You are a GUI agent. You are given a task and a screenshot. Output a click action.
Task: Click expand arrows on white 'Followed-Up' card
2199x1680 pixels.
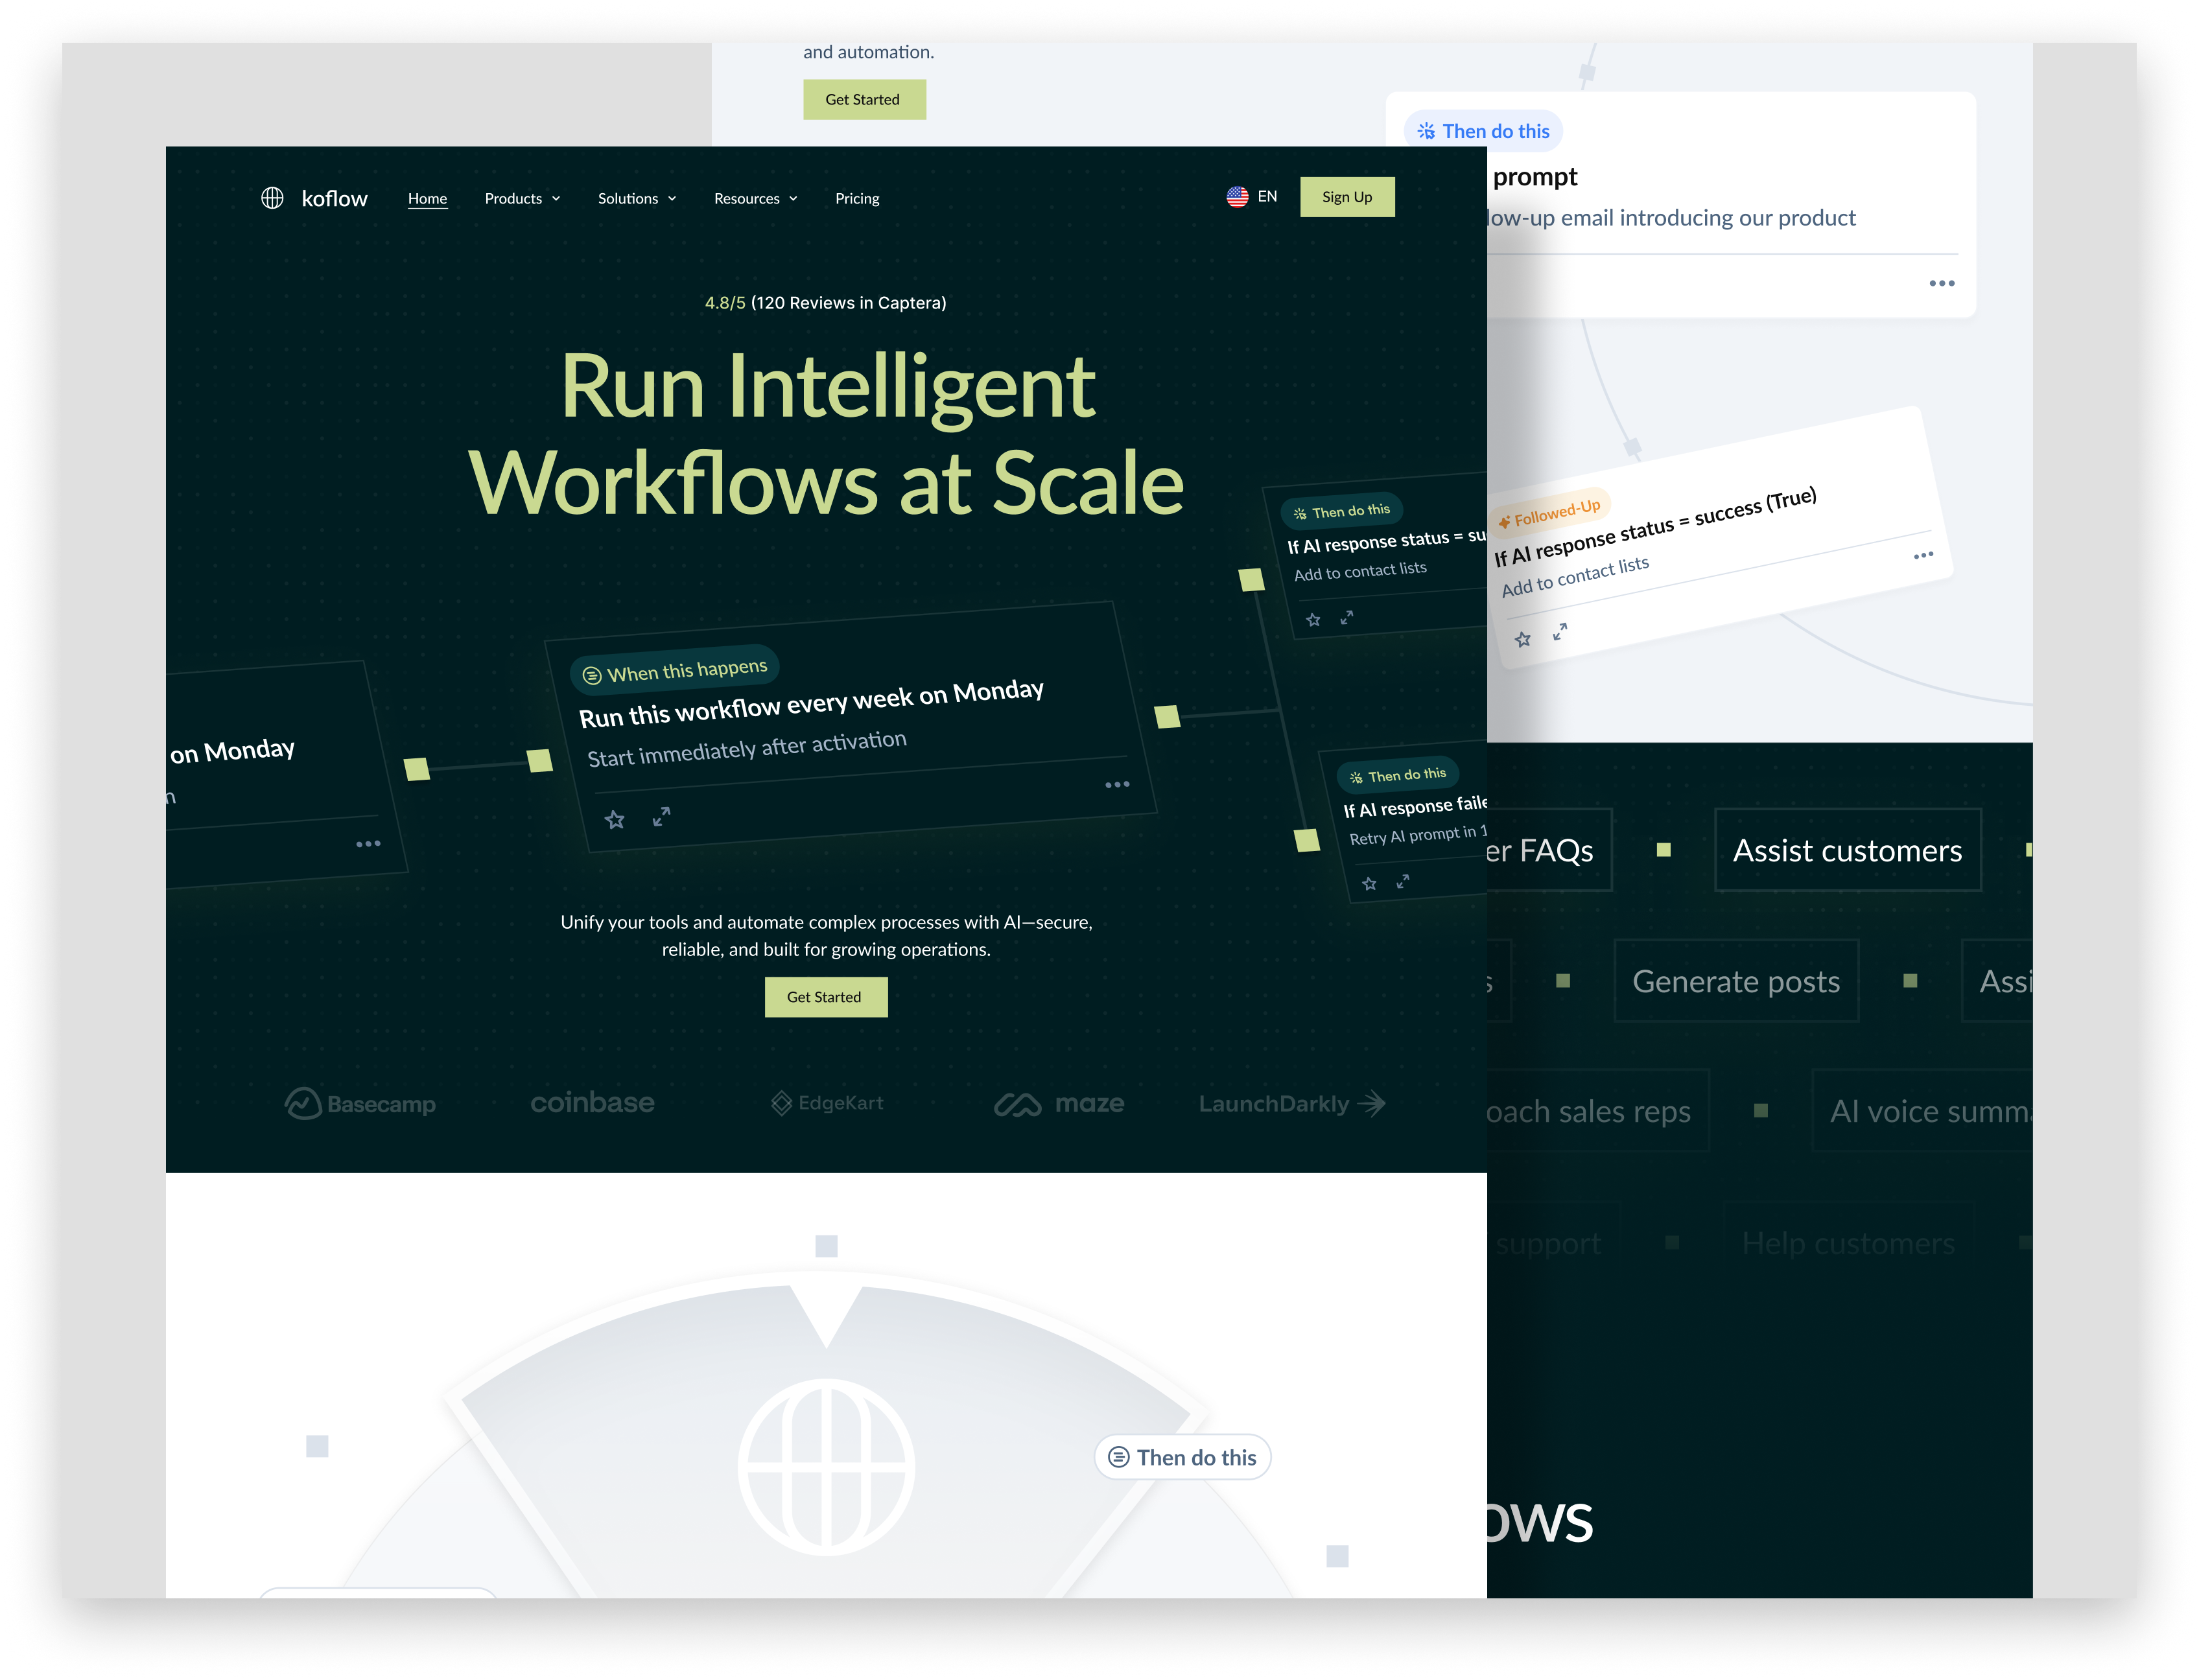point(1559,632)
